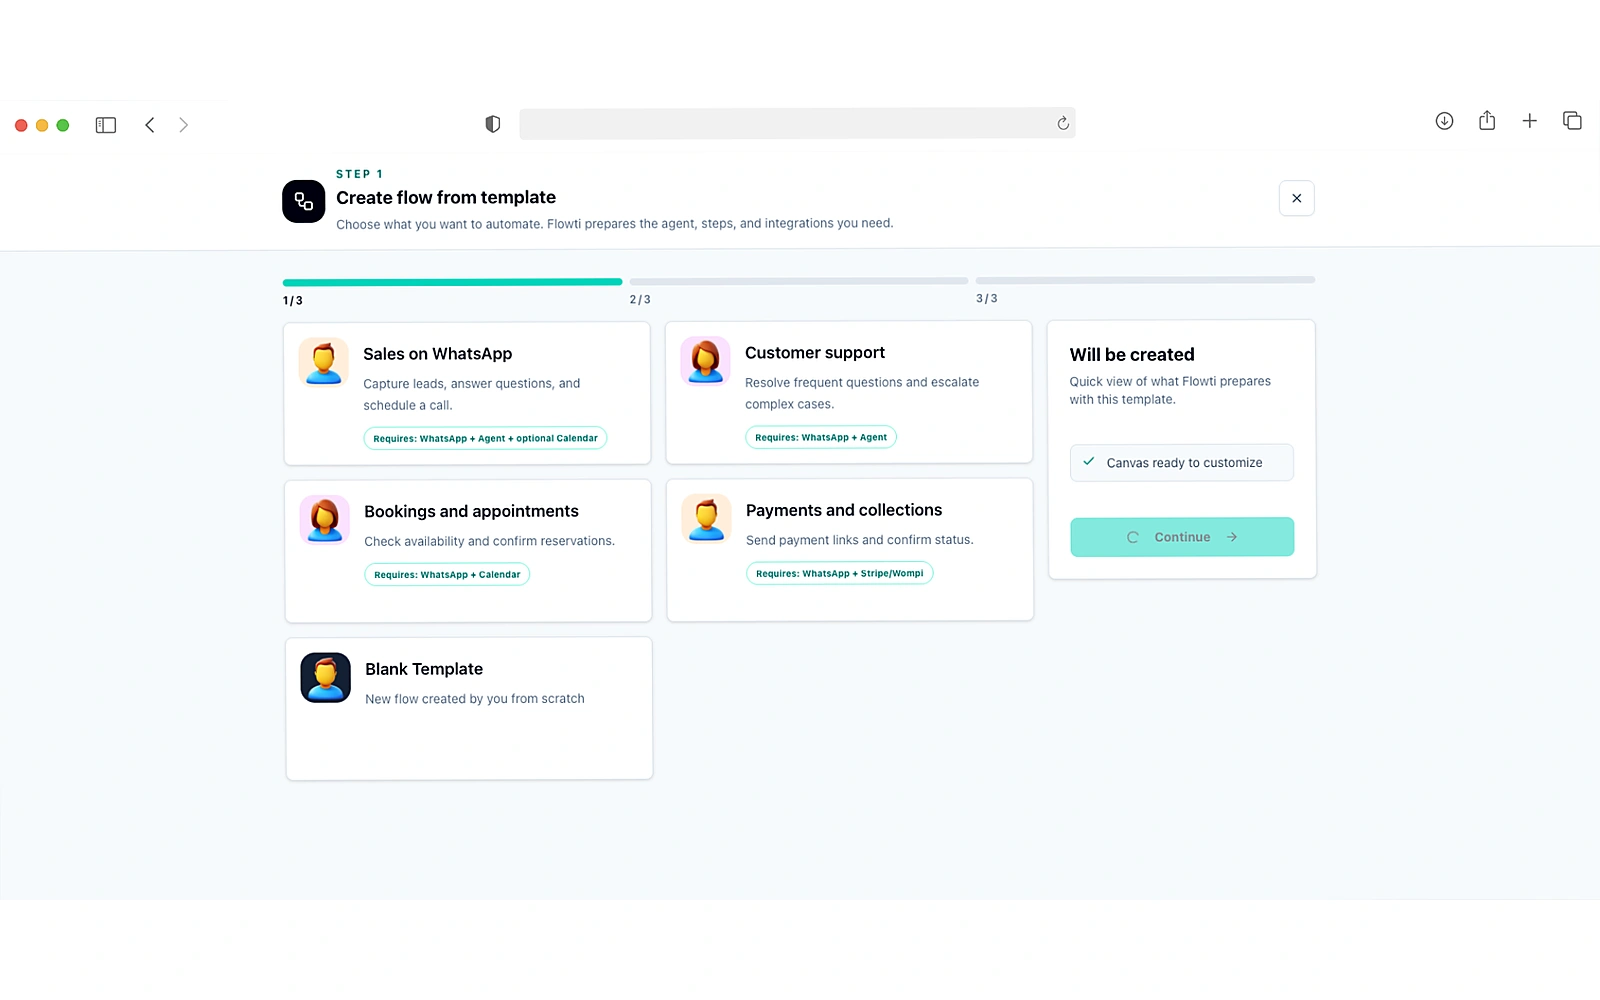Click the WhatsApp + Agent + optional Calendar tag
Screen dimensions: 1600x1000
pos(485,438)
